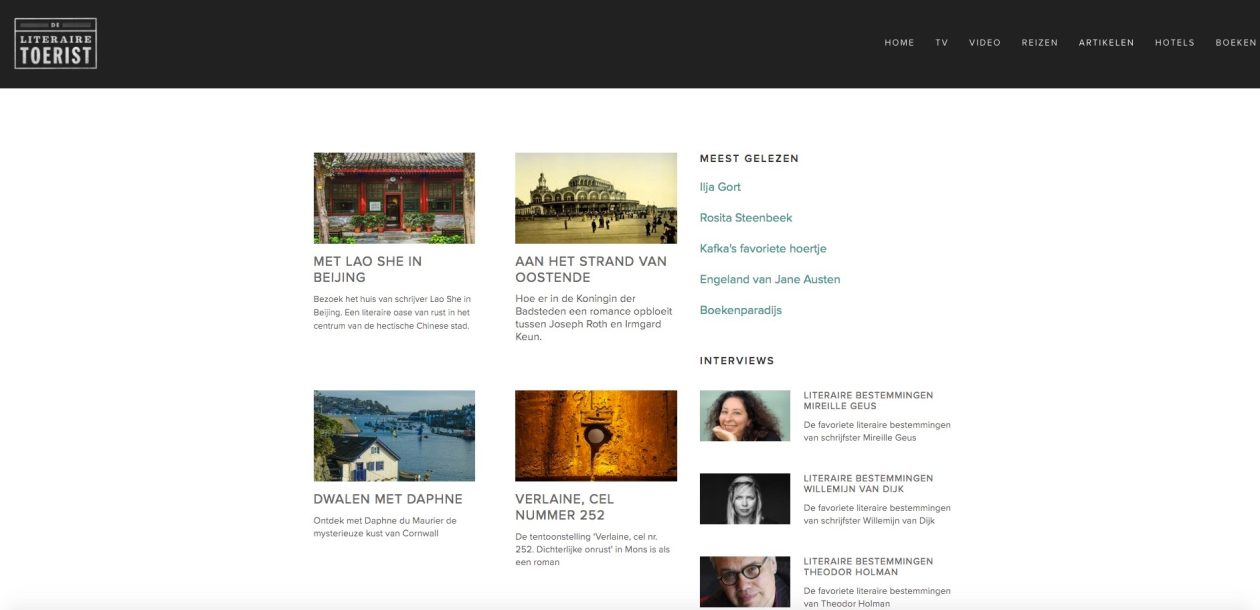Open the Oostende beach postcard image
The image size is (1260, 610).
tap(595, 198)
